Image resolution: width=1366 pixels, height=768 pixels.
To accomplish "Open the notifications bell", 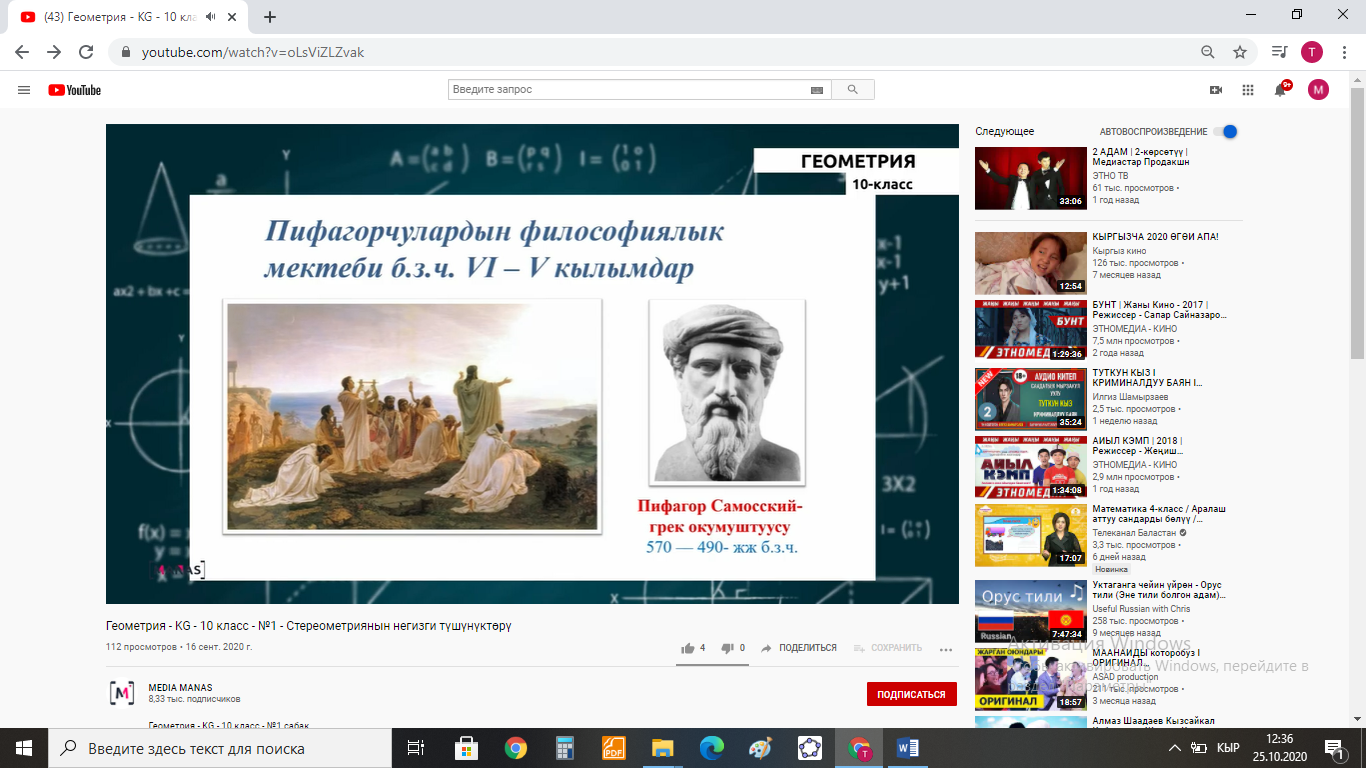I will click(1281, 89).
